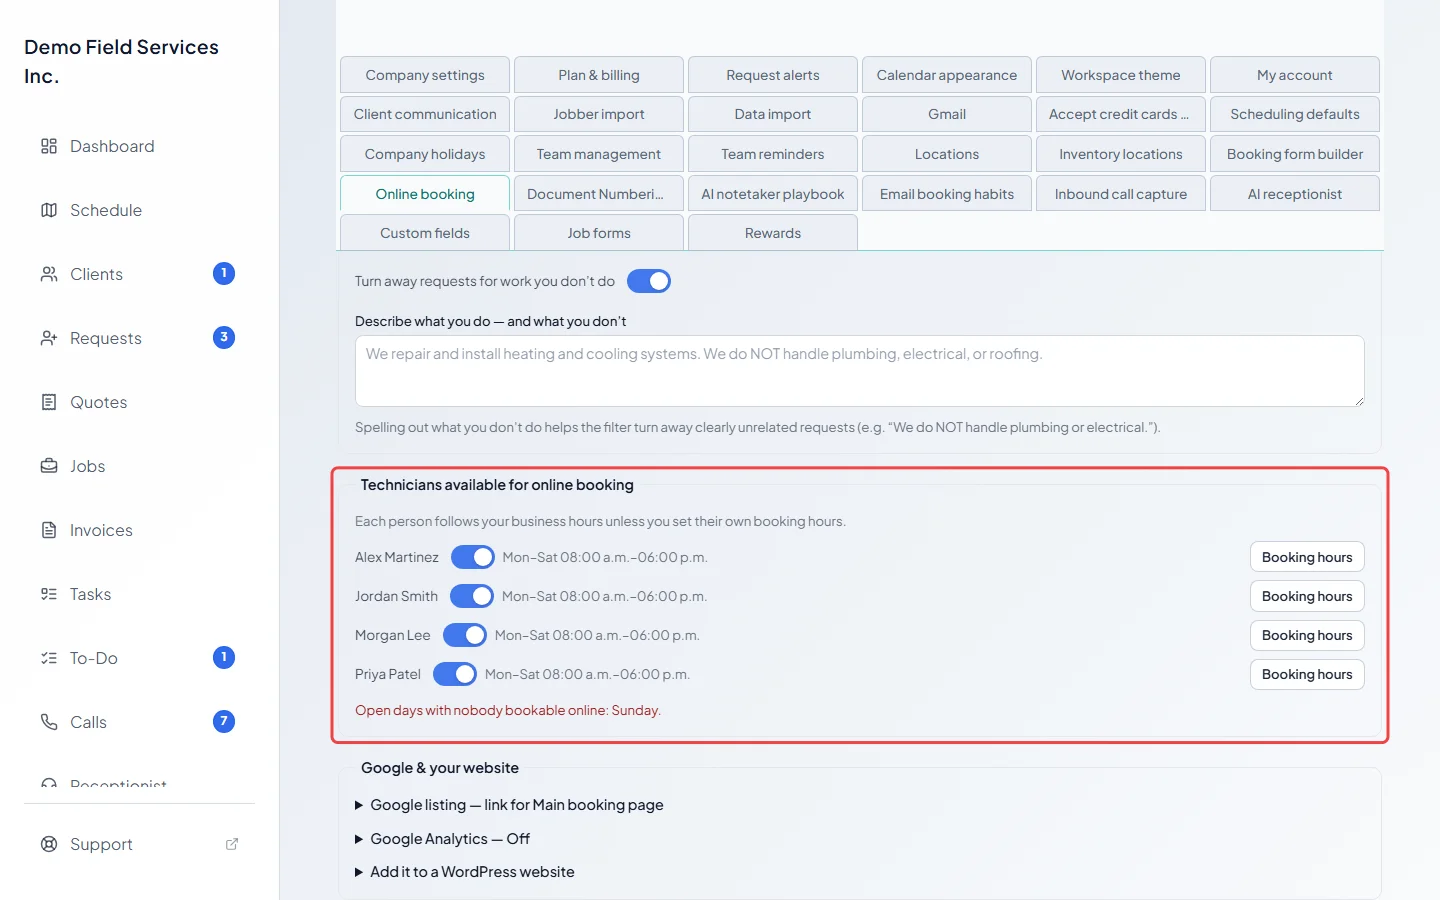Click the service description text area
Image resolution: width=1440 pixels, height=900 pixels.
(860, 371)
